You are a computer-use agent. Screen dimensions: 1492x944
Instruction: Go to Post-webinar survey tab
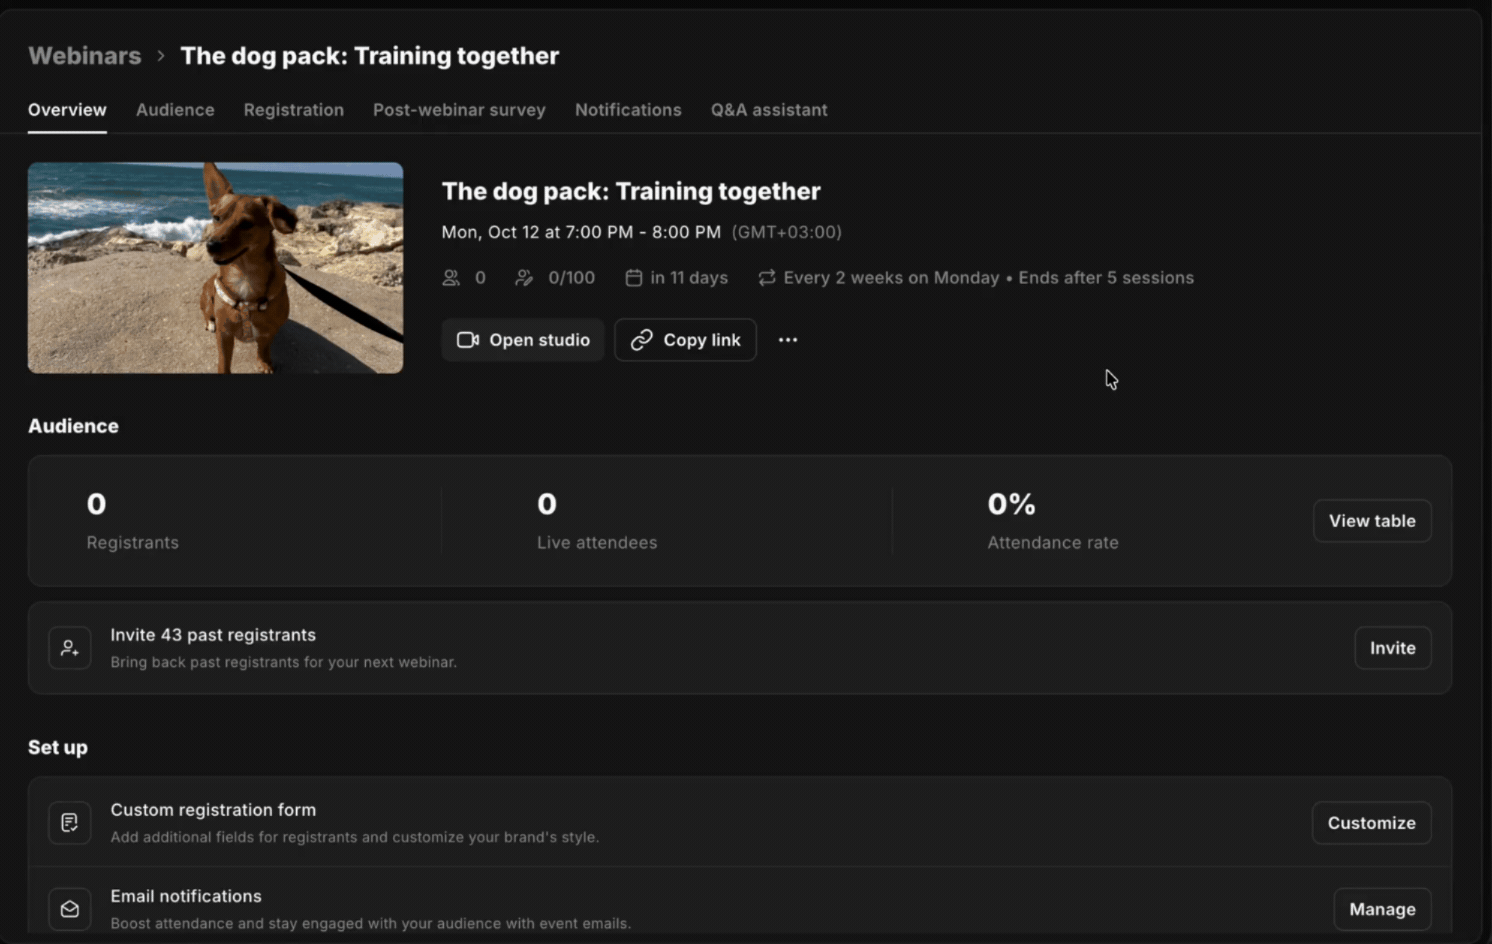tap(459, 110)
